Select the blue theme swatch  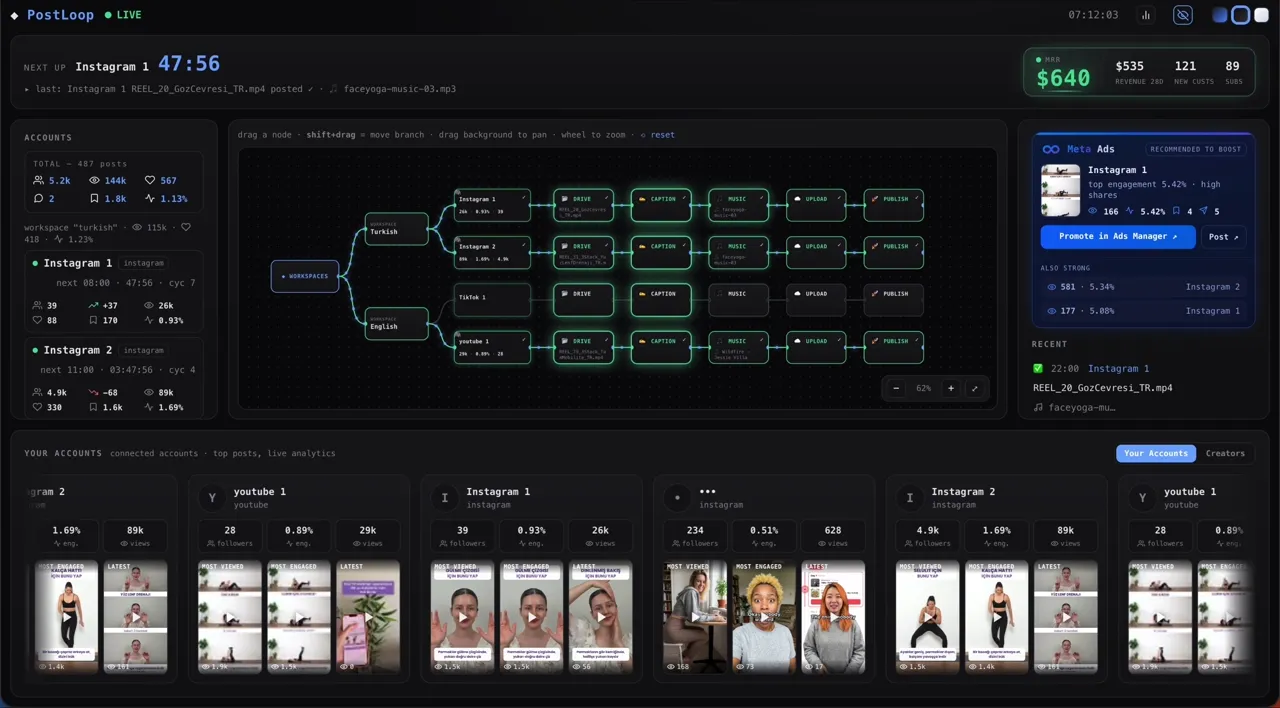(1220, 15)
